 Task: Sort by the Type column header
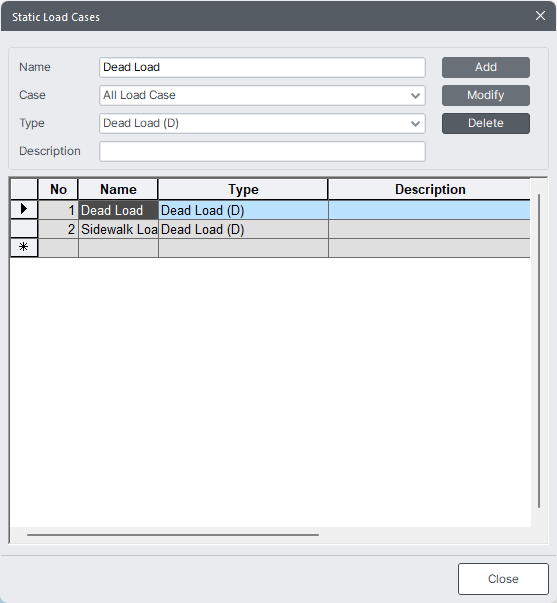[243, 189]
